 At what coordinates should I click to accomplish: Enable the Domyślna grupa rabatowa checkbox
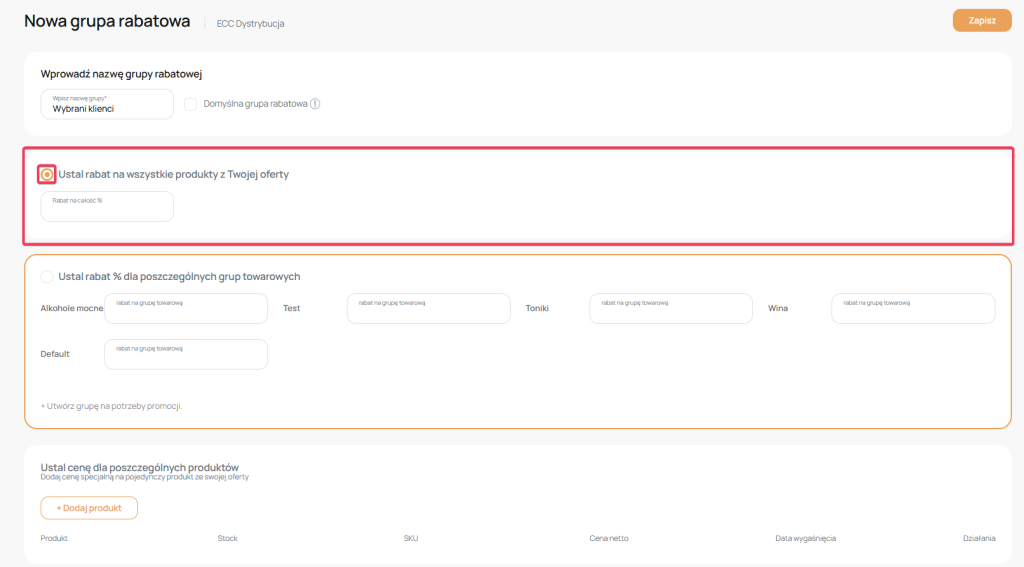(190, 103)
